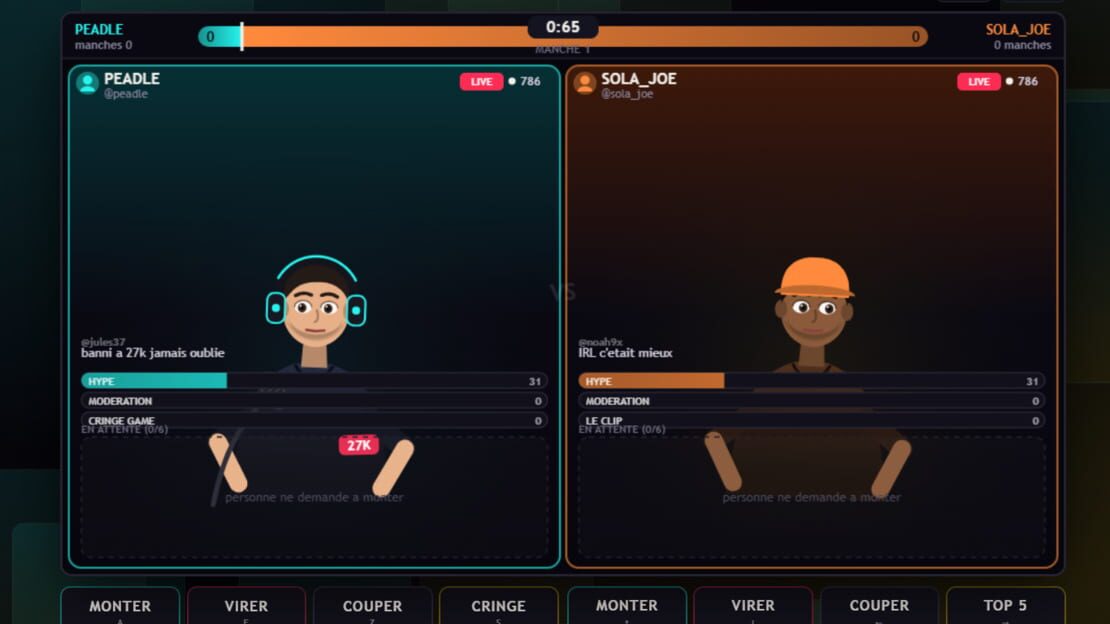Image resolution: width=1110 pixels, height=624 pixels.
Task: Click the white marker on the score bar
Action: point(242,36)
